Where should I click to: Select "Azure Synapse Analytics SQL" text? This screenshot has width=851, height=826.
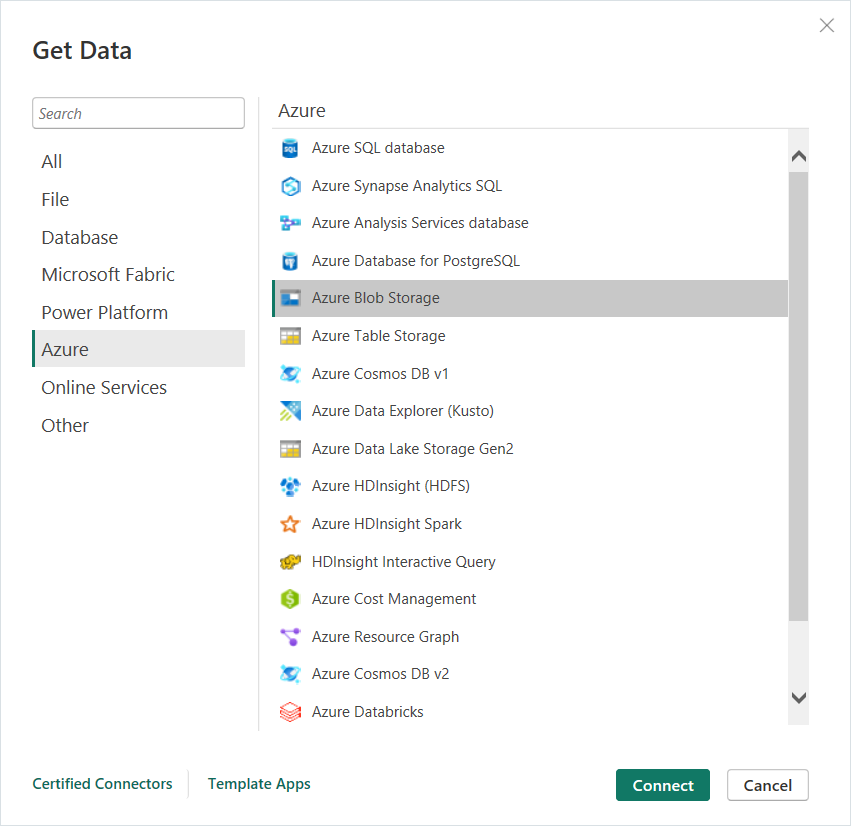click(407, 186)
